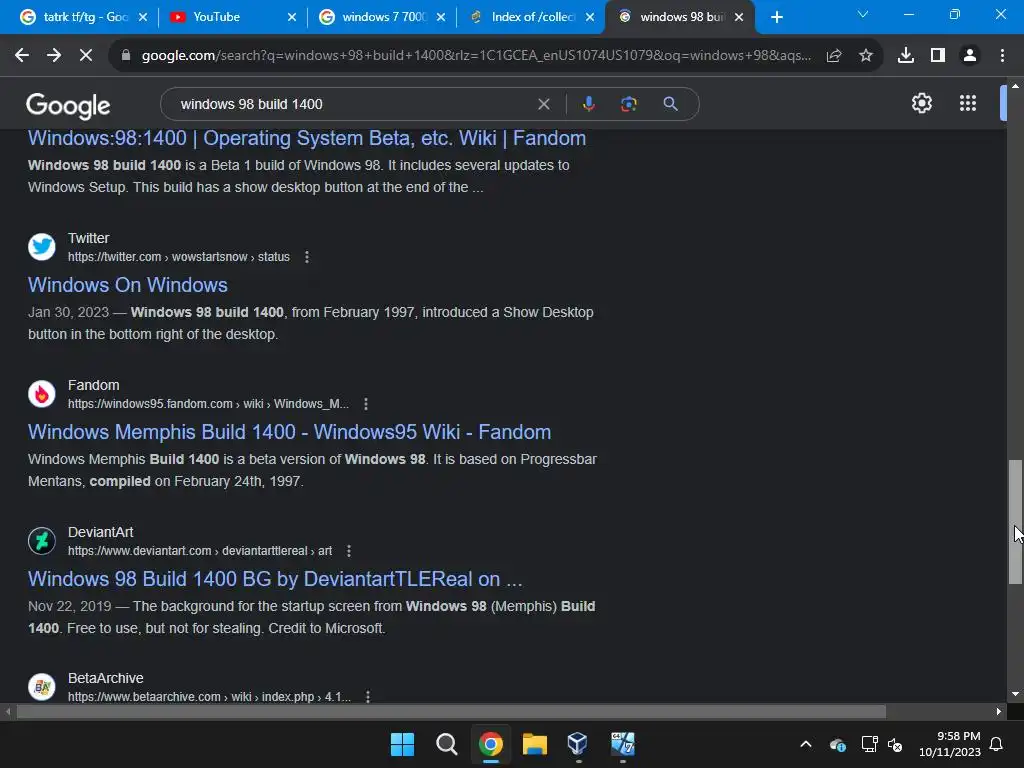Viewport: 1024px width, 768px height.
Task: Close the YouTube tab
Action: tap(292, 17)
